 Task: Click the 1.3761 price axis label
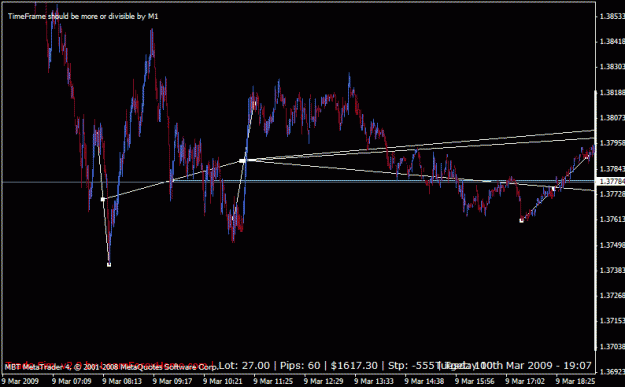[x=612, y=220]
